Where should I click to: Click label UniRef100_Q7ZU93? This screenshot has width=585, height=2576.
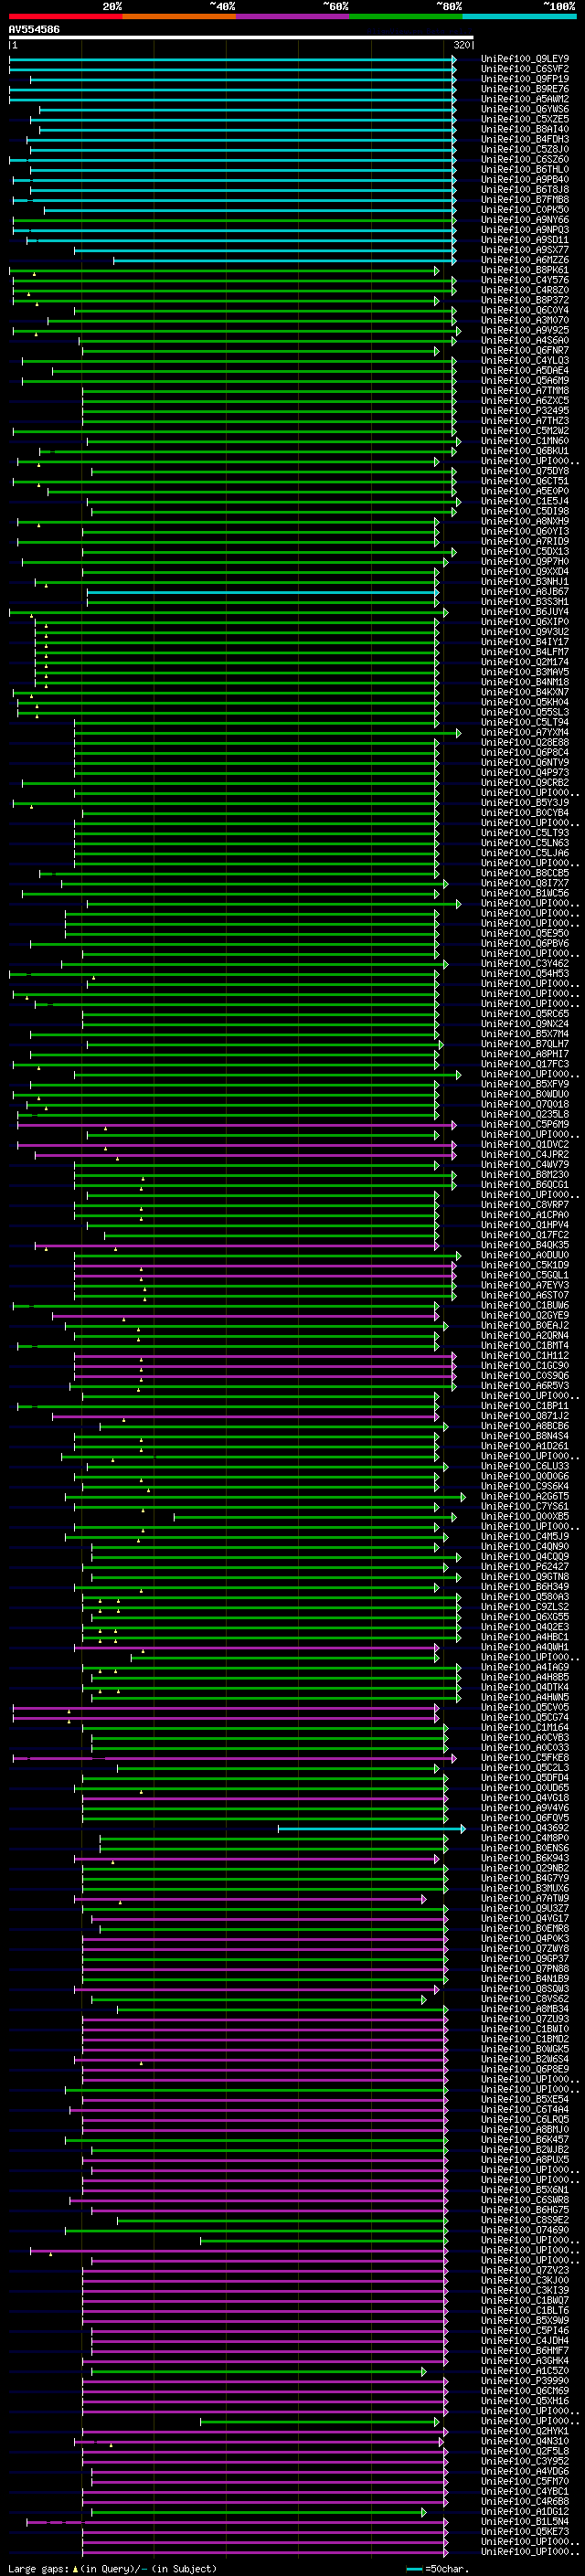click(x=525, y=2020)
